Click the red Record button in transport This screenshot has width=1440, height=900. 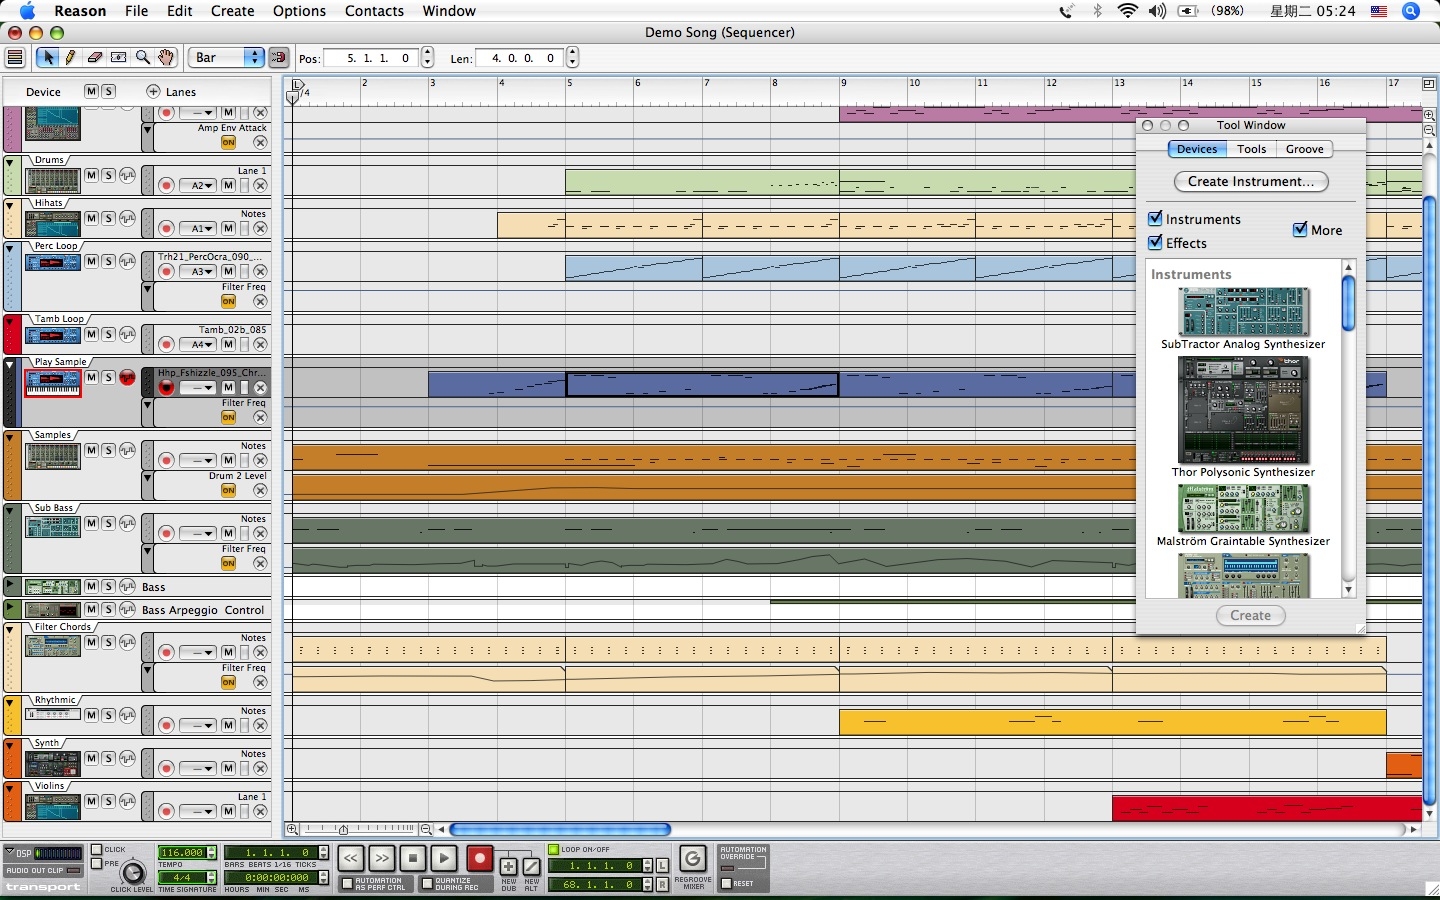click(x=480, y=858)
